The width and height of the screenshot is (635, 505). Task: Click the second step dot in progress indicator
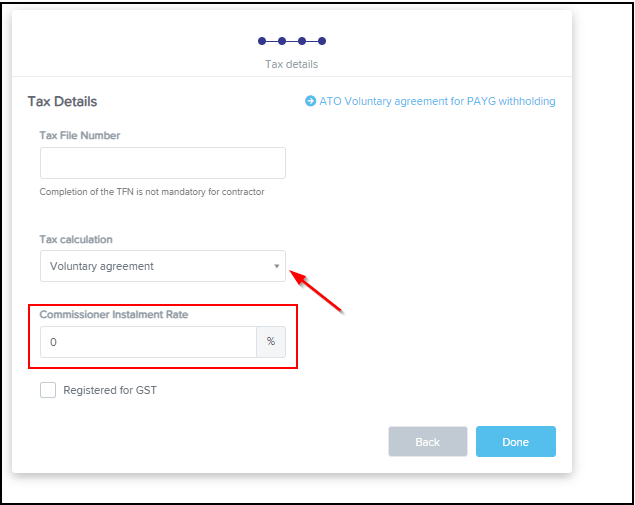(x=282, y=41)
